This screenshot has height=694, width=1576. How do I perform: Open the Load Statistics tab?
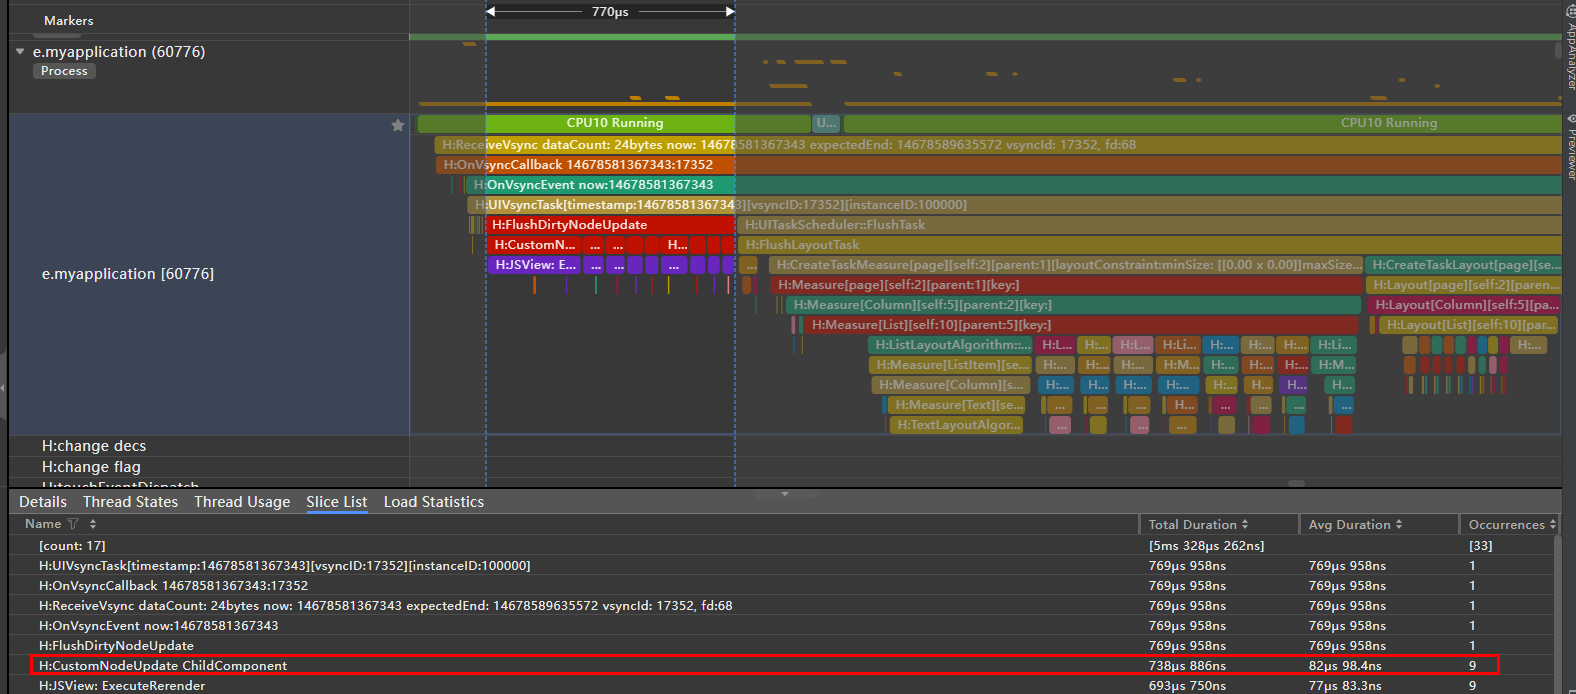click(434, 502)
